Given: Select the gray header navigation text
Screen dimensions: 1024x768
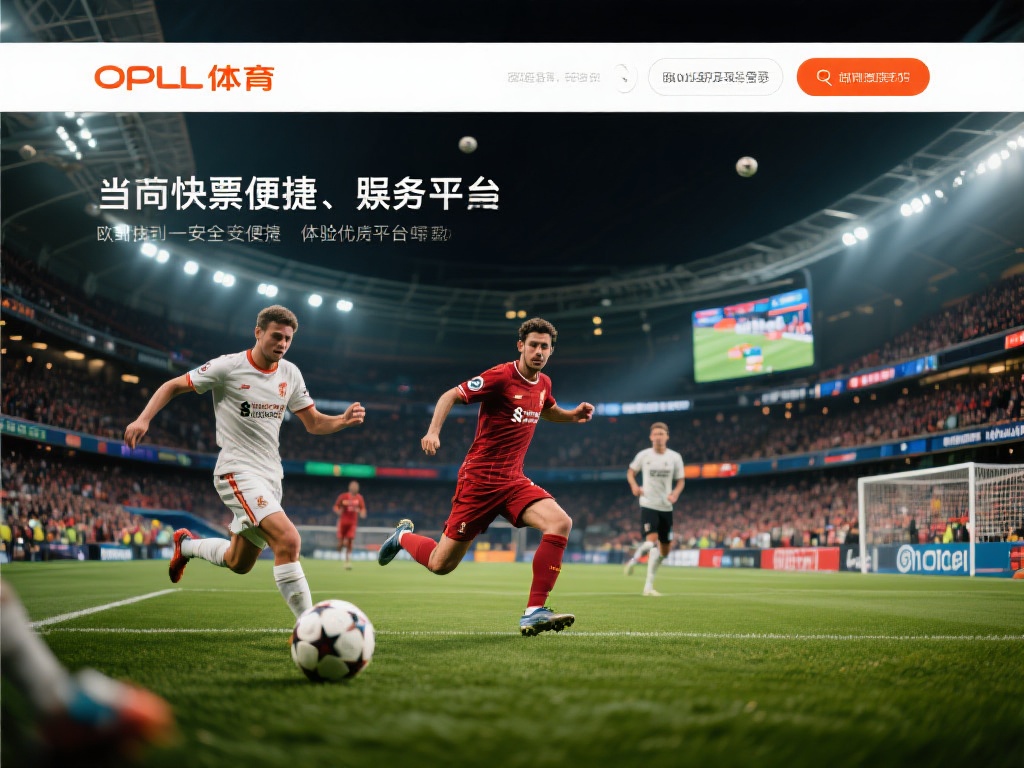Looking at the screenshot, I should pos(554,78).
